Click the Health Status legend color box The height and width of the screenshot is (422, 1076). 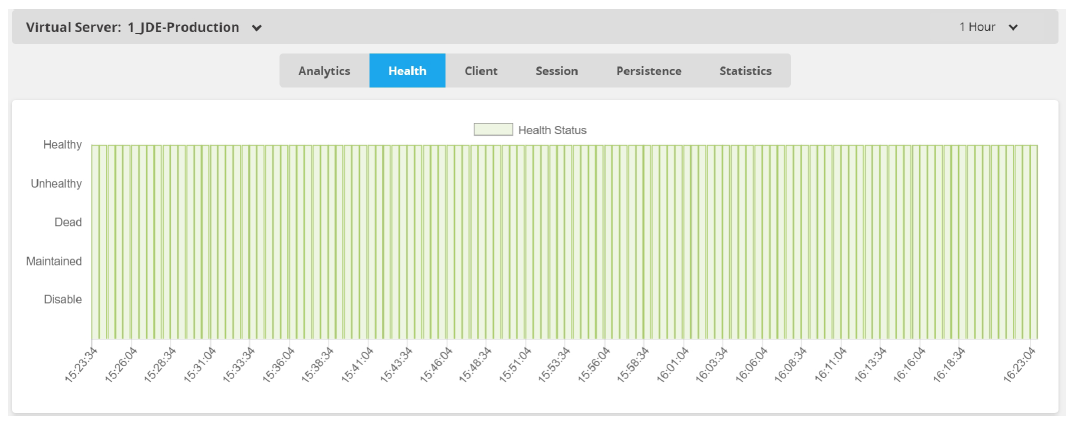tap(492, 130)
